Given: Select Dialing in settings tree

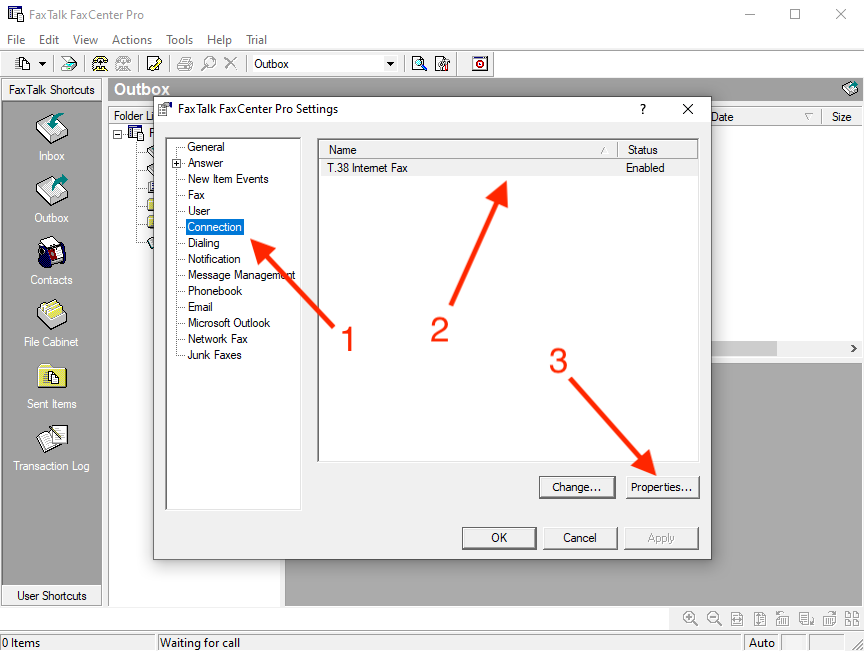Looking at the screenshot, I should coord(203,243).
